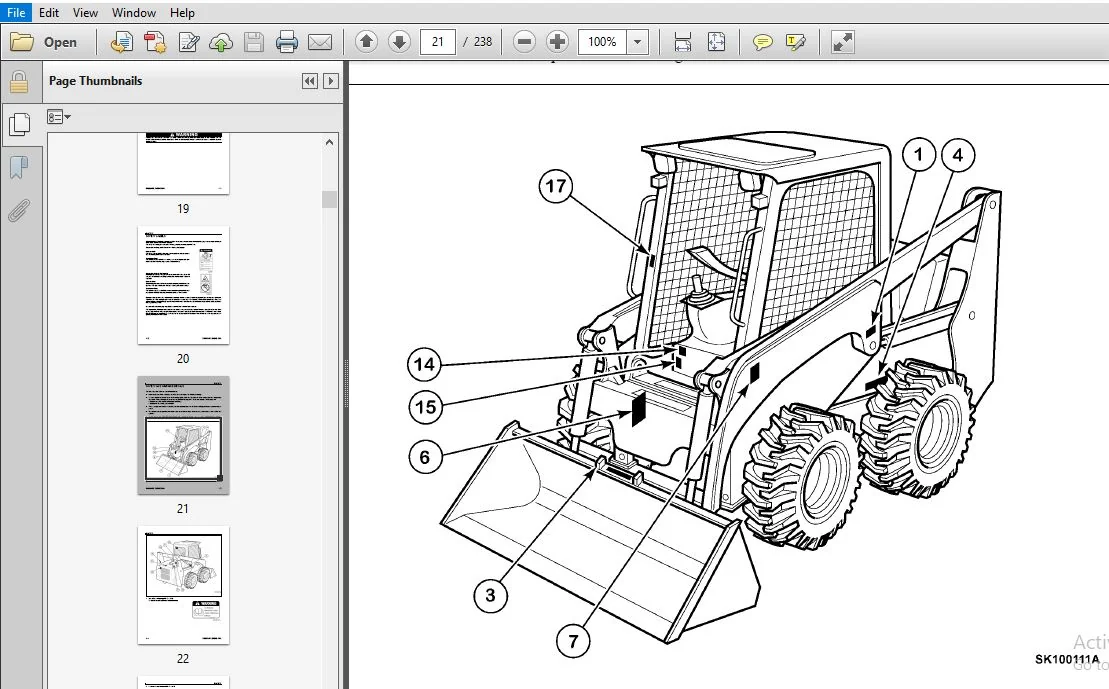Open the File menu
This screenshot has height=689, width=1109.
point(16,12)
